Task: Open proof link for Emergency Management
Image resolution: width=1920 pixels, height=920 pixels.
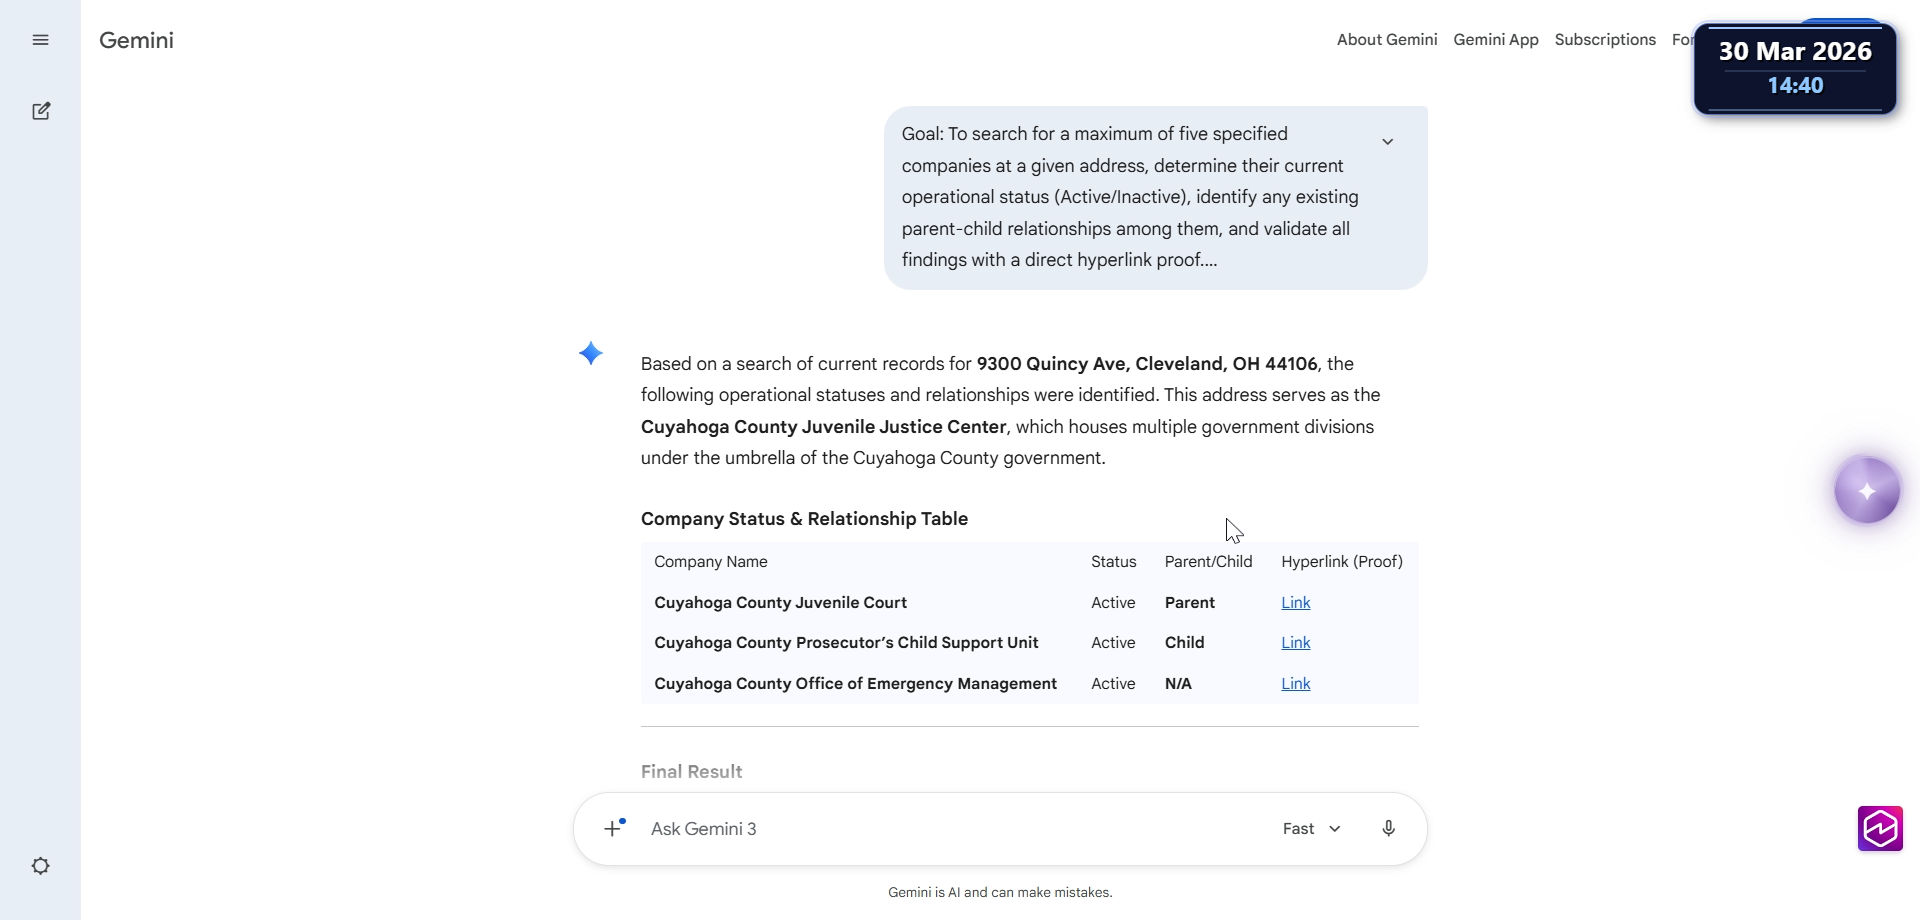Action: [x=1296, y=684]
